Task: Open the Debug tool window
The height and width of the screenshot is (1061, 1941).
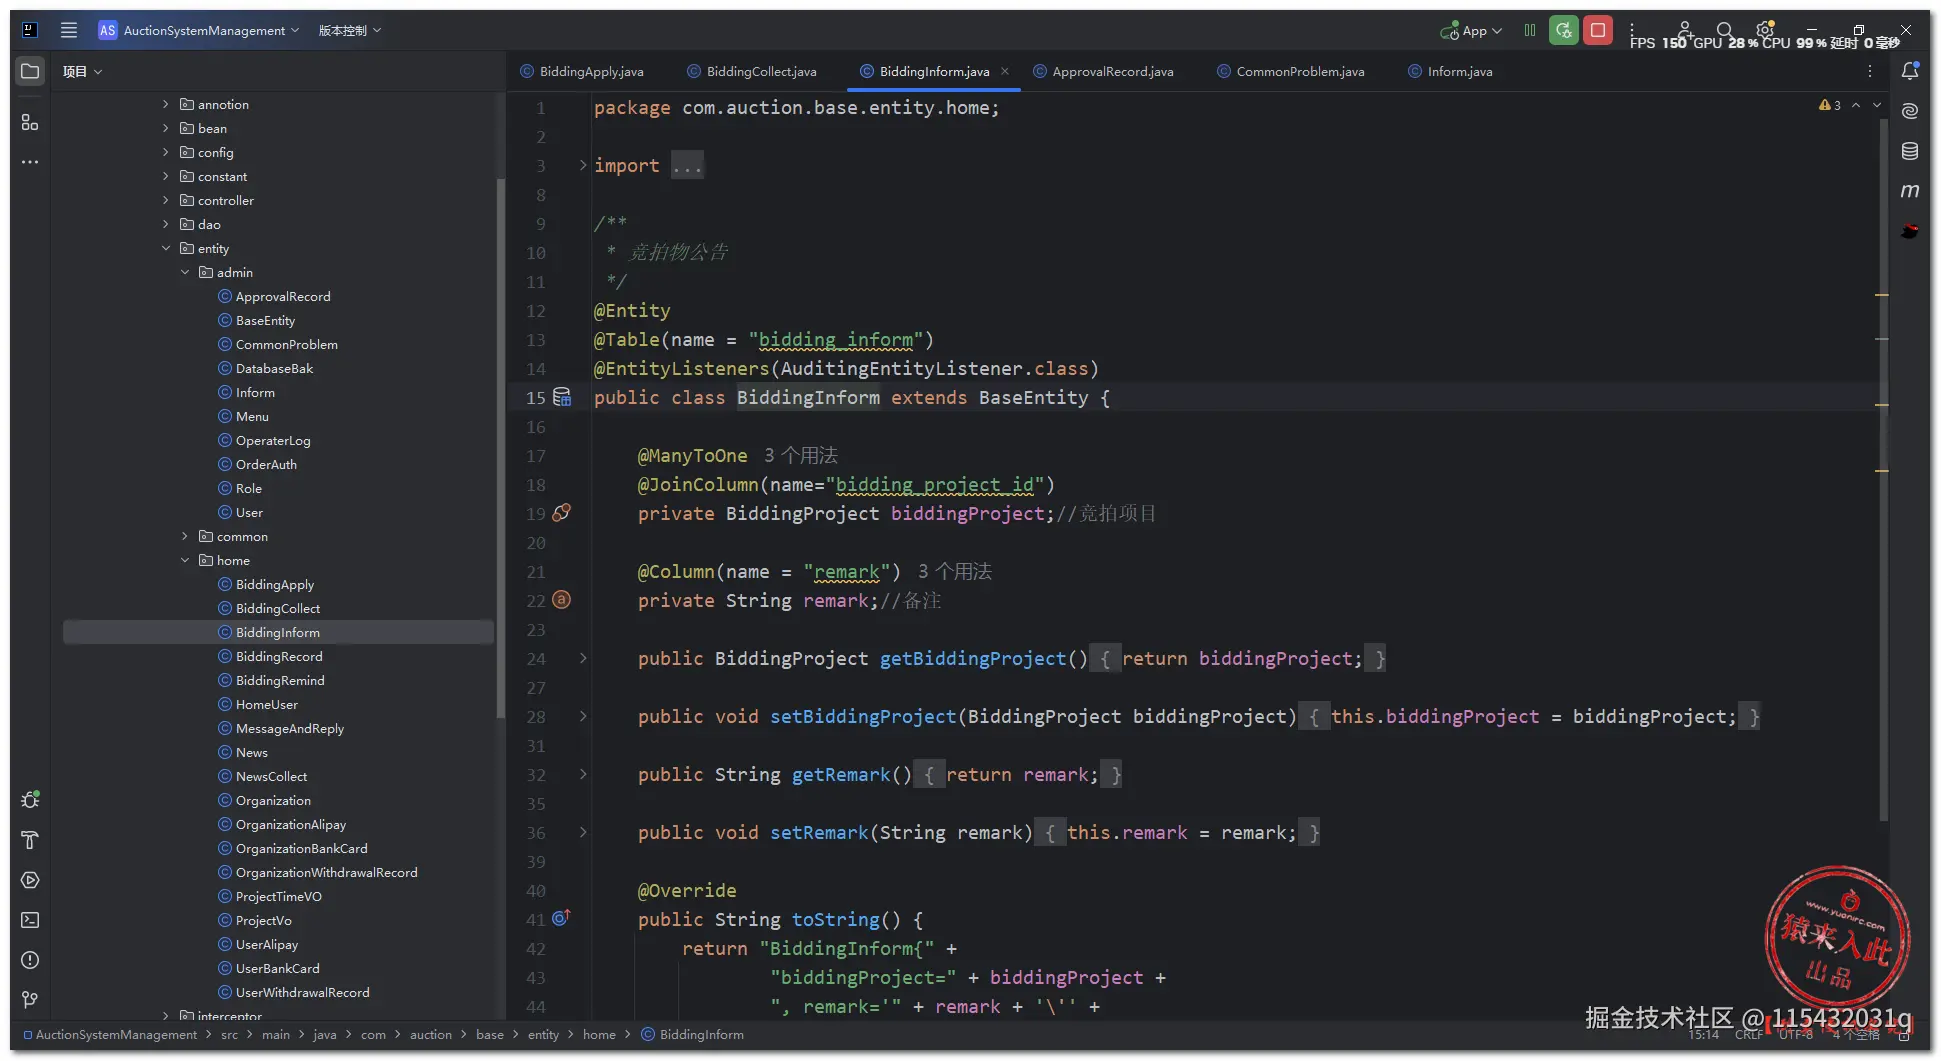Action: coord(30,800)
